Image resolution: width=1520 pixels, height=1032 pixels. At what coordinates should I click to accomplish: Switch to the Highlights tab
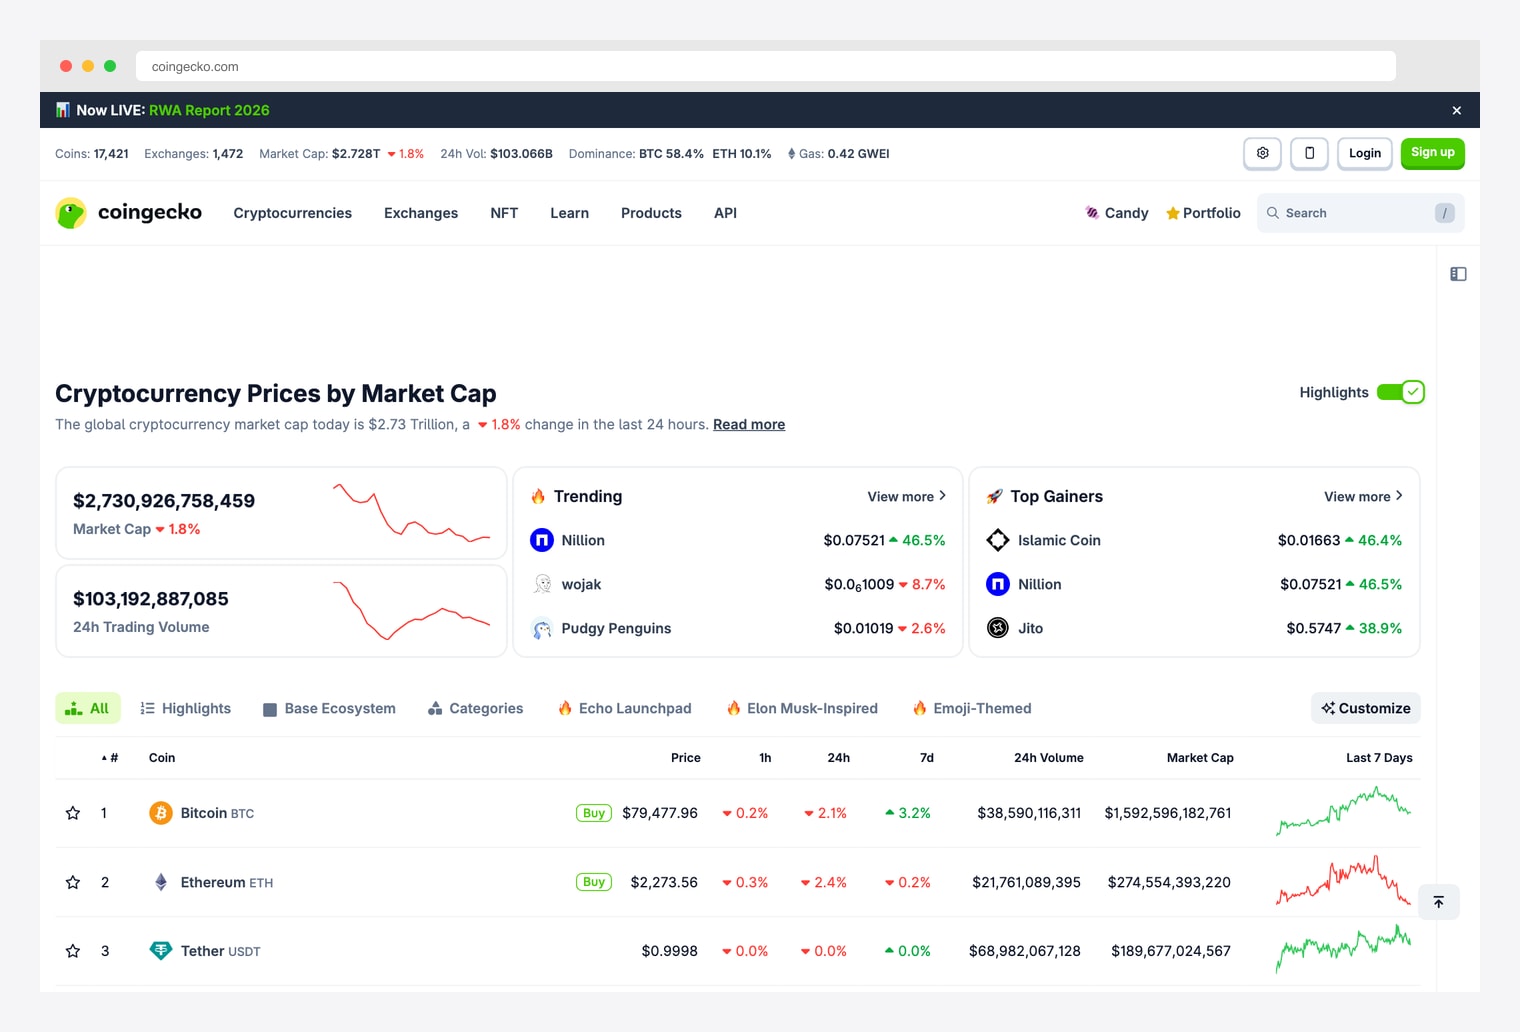pyautogui.click(x=186, y=708)
